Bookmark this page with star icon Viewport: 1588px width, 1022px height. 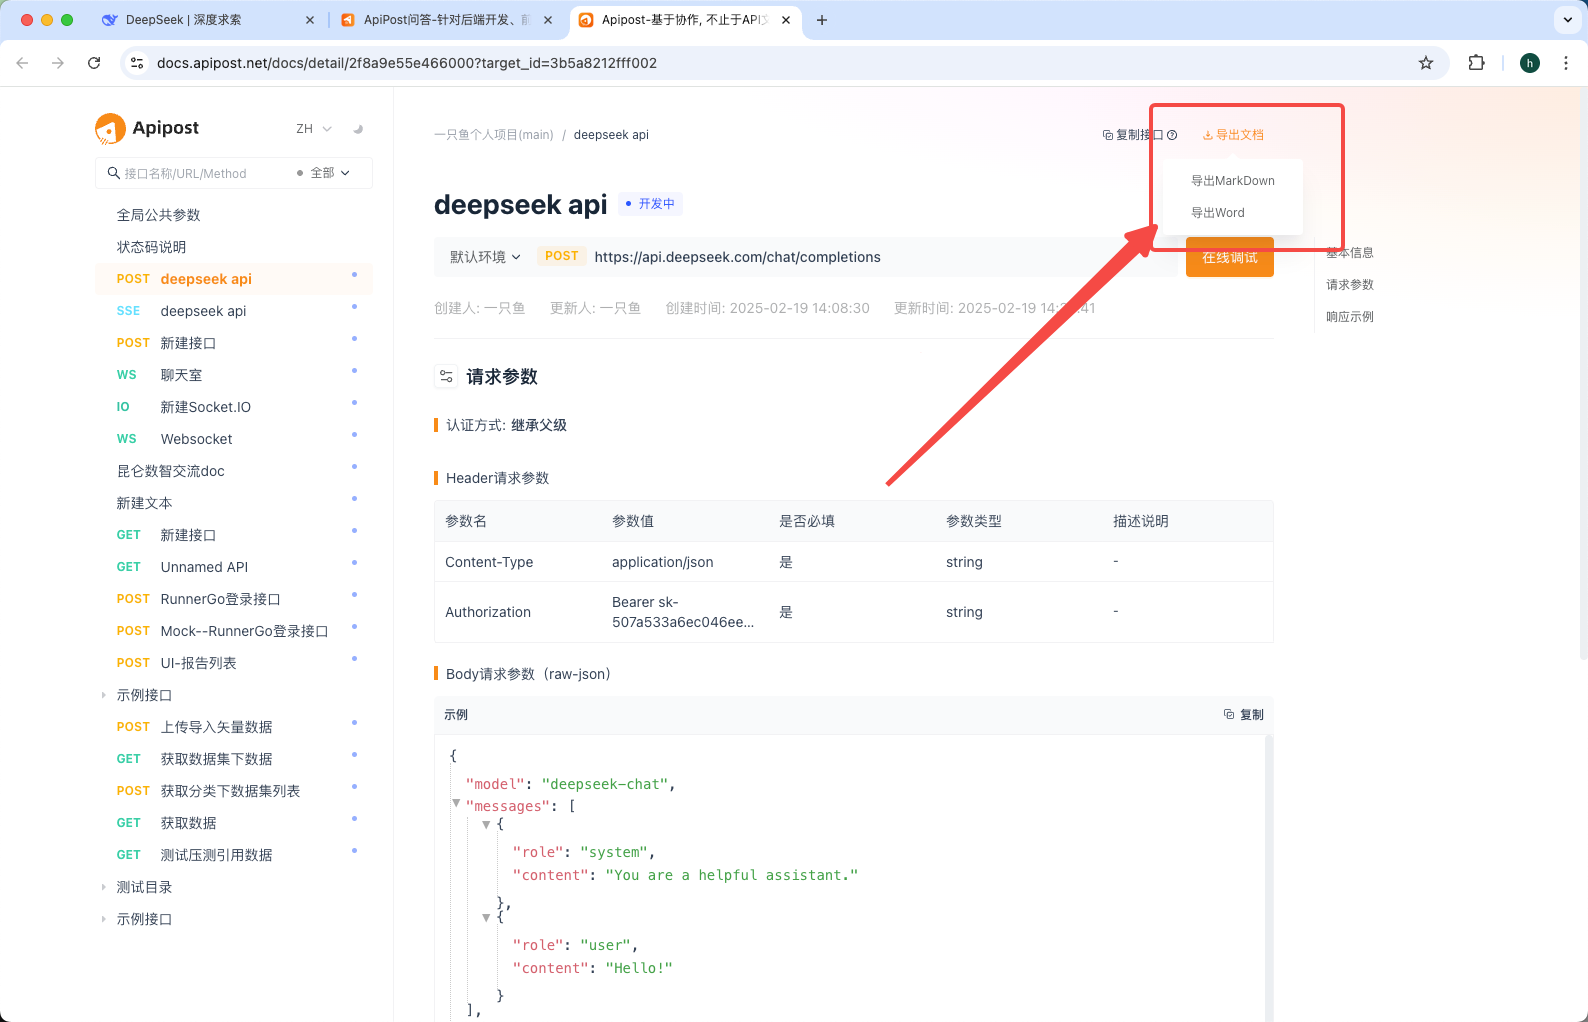(1426, 63)
